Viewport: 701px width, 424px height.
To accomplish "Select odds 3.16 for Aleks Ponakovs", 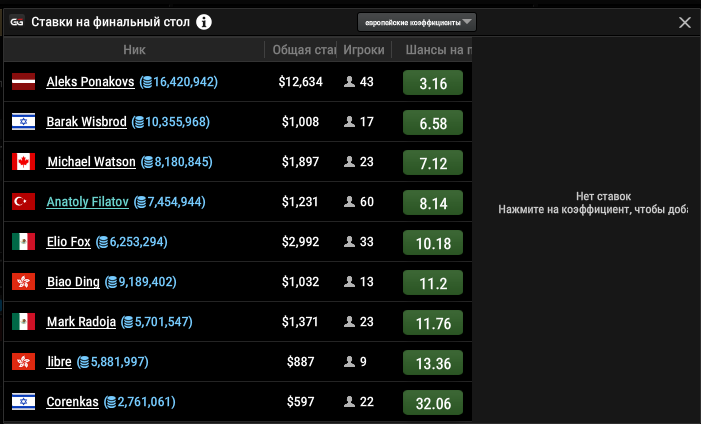I will (433, 83).
